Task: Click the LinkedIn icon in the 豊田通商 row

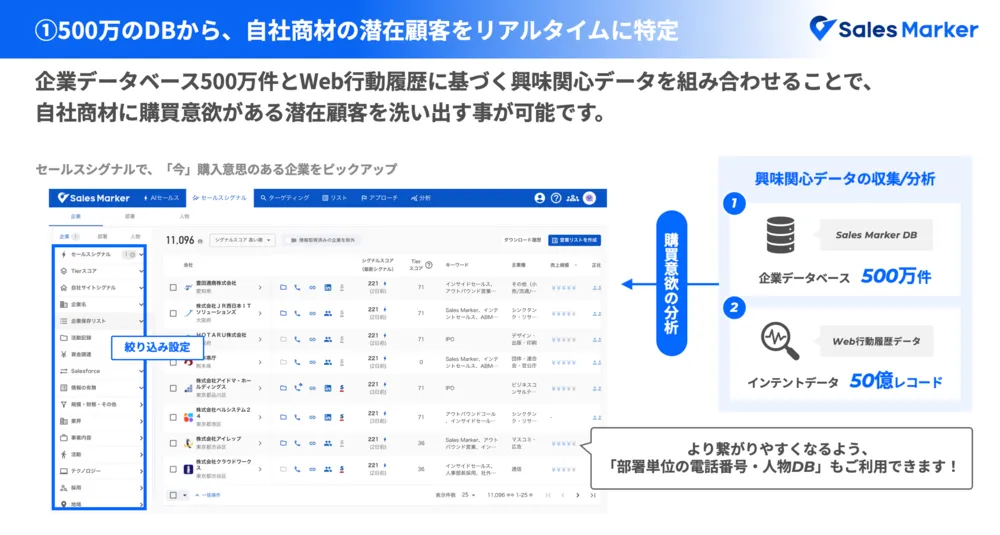Action: pyautogui.click(x=327, y=288)
